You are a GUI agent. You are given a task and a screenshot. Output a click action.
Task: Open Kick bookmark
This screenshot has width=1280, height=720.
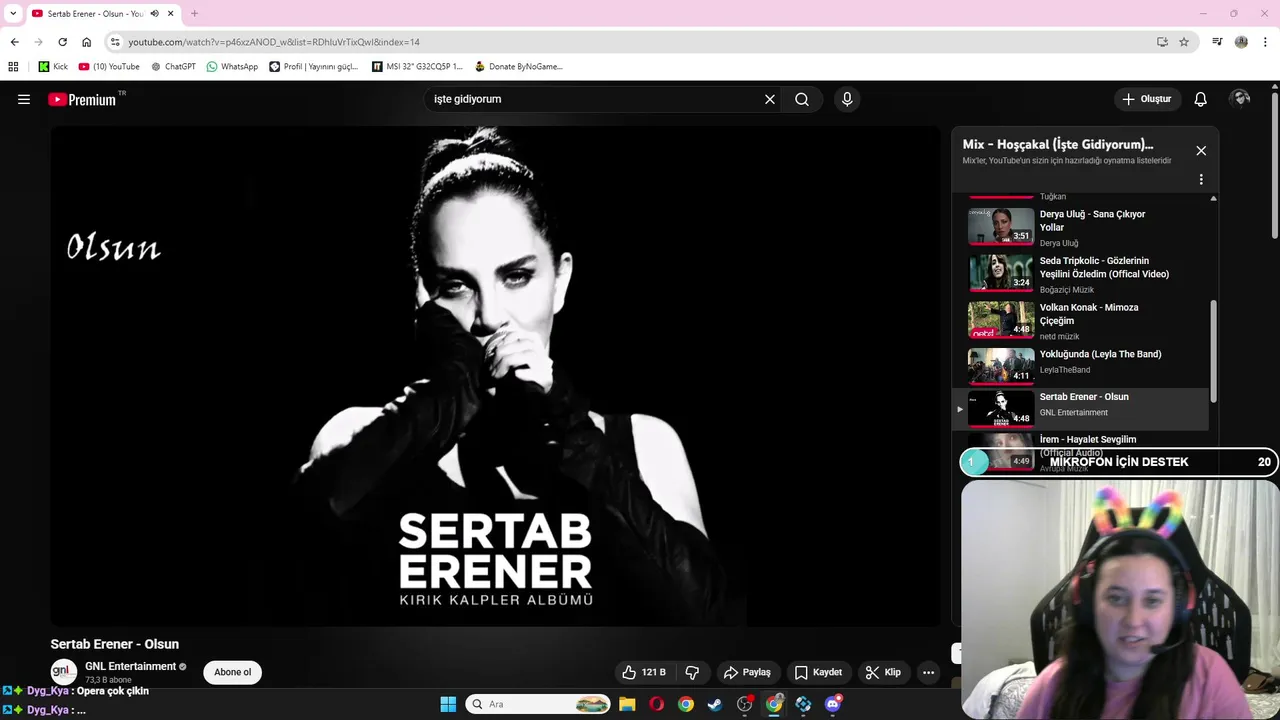click(x=53, y=67)
